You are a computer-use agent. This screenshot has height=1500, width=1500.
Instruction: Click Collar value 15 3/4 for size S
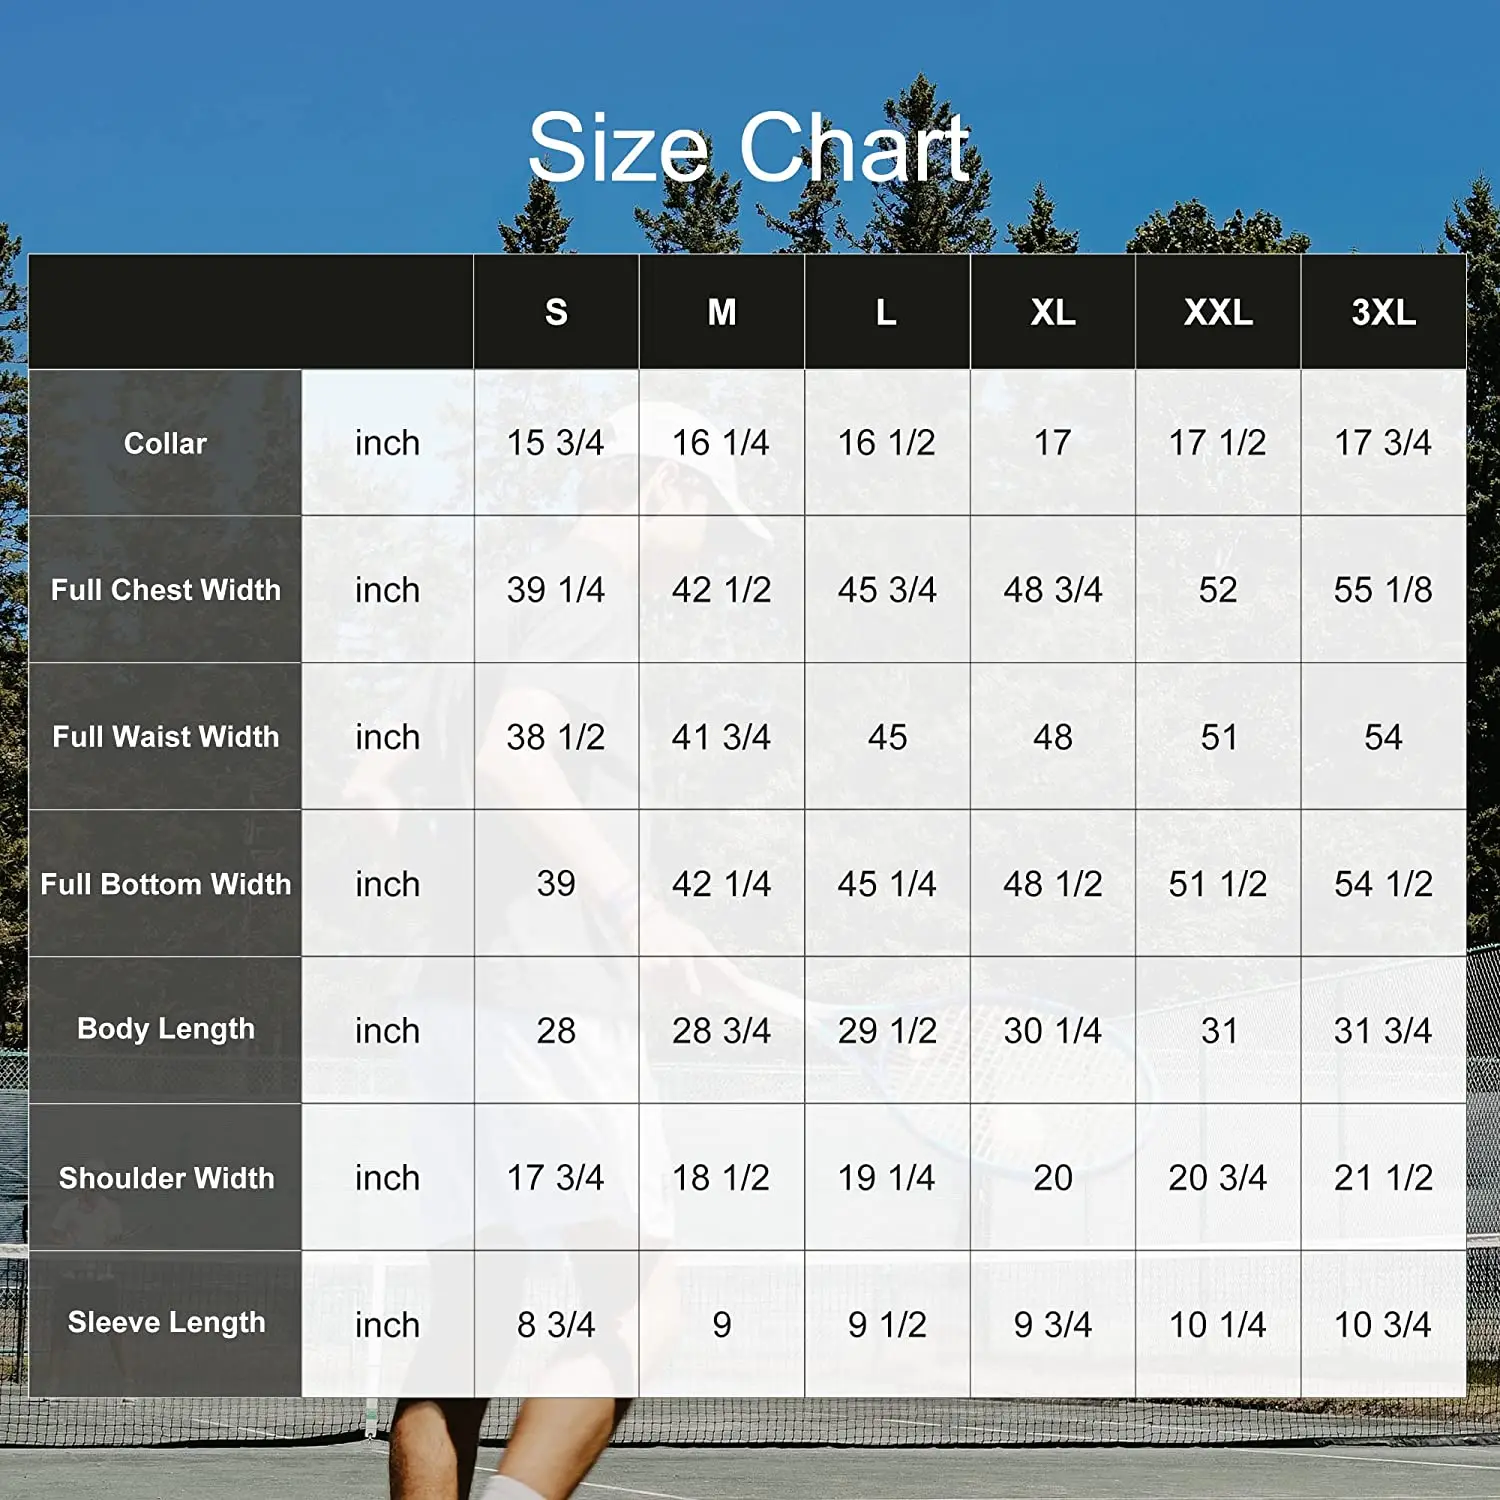pyautogui.click(x=556, y=443)
